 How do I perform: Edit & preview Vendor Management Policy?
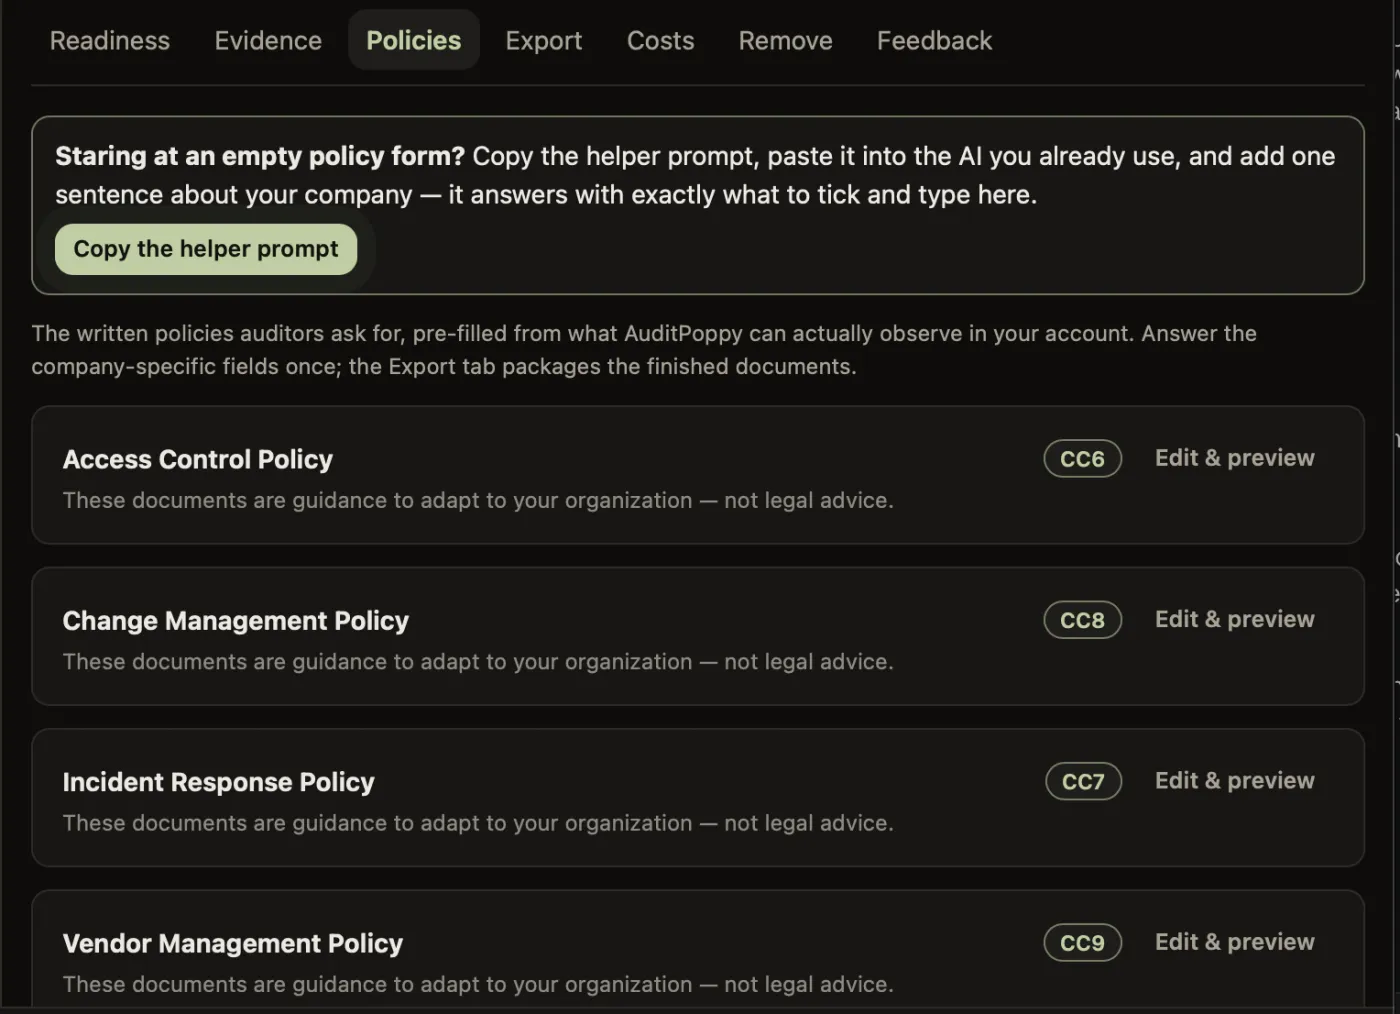click(1234, 942)
